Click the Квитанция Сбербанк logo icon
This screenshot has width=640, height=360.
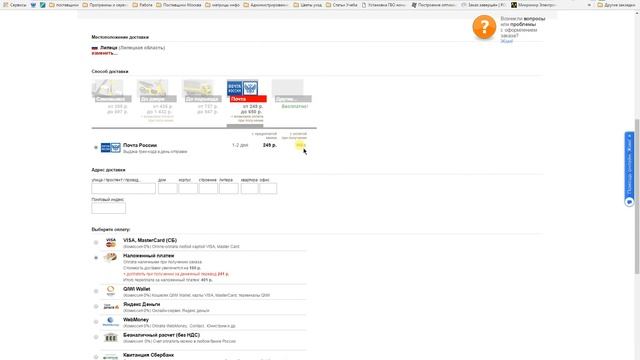tap(111, 357)
